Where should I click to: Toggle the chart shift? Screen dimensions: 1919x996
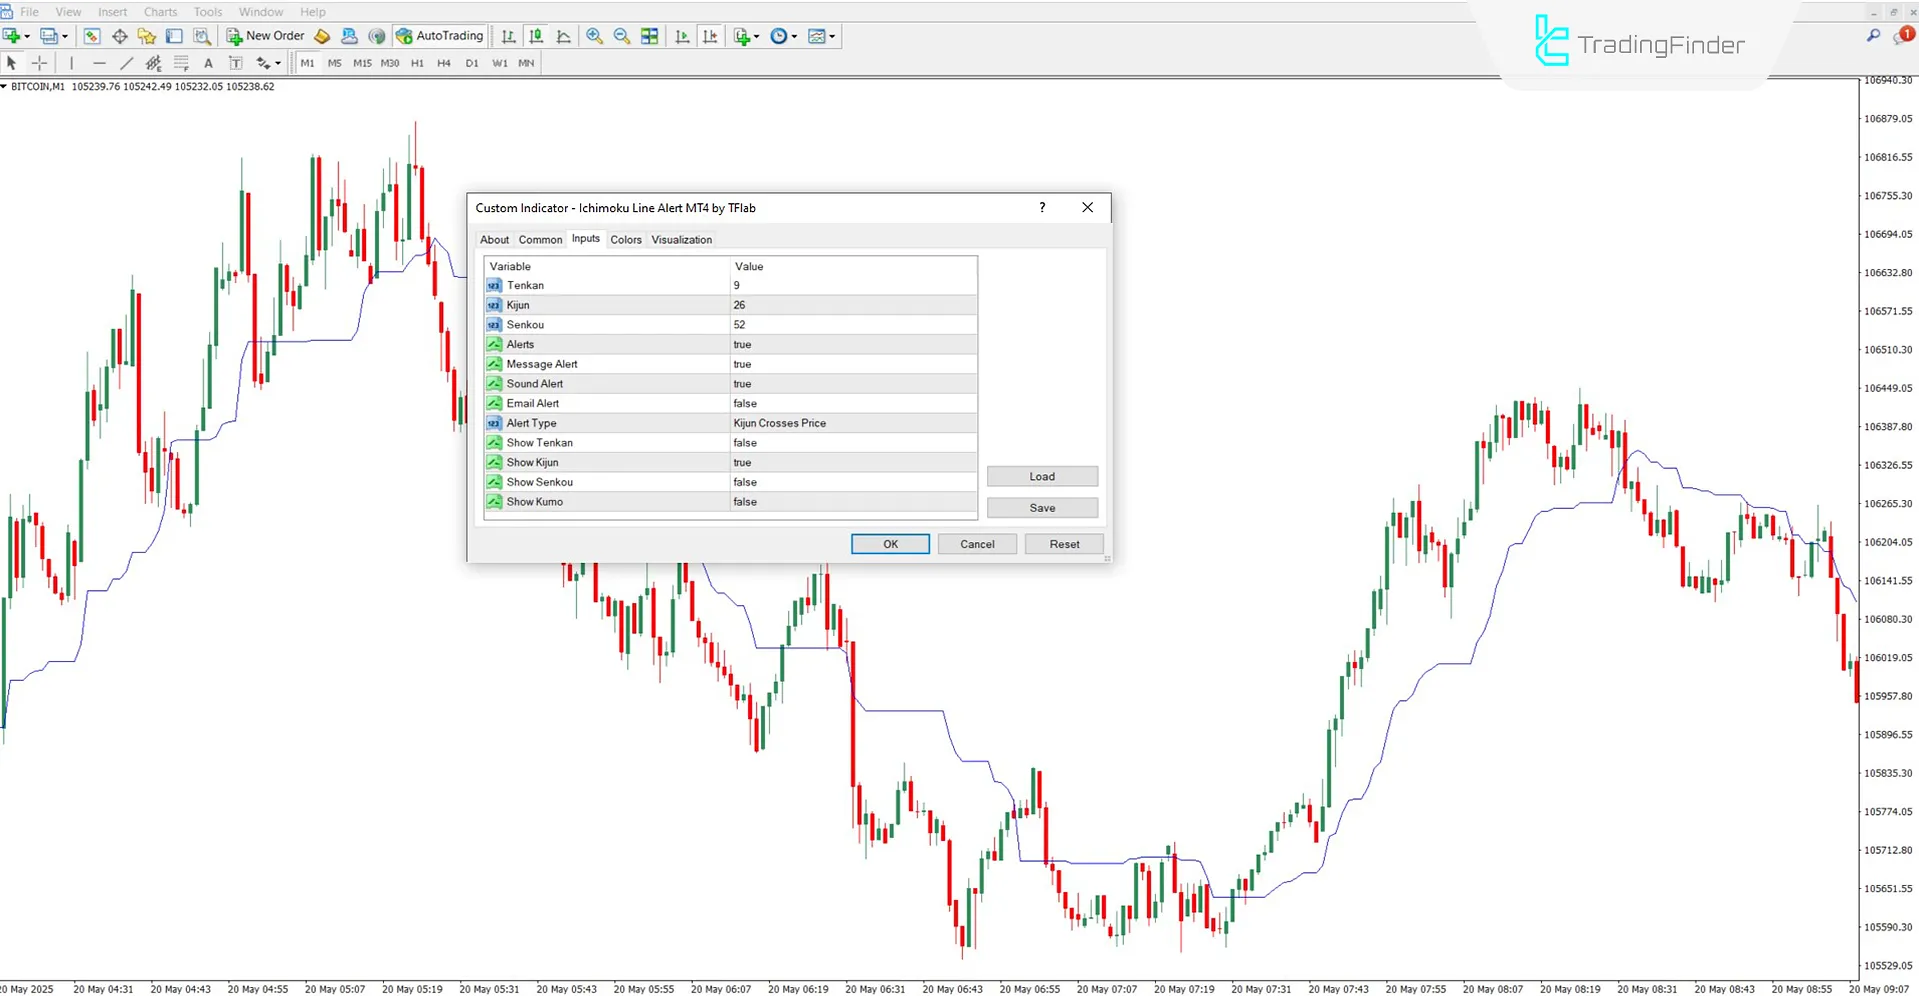tap(710, 36)
